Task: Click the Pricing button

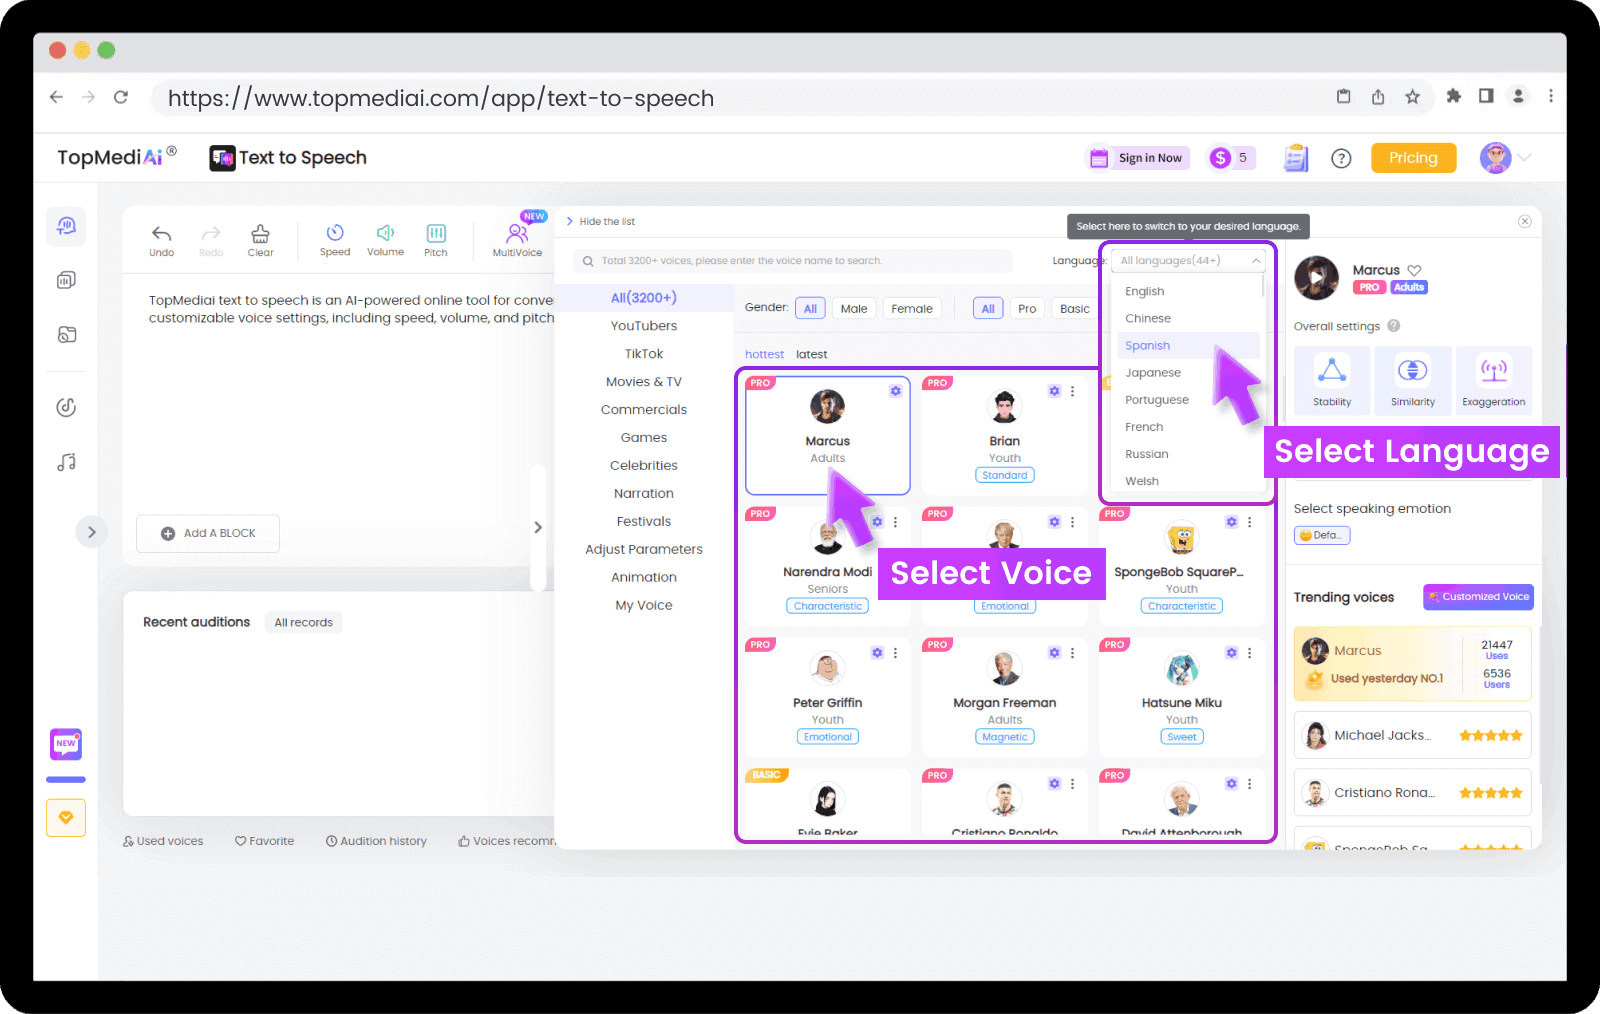Action: [1412, 158]
